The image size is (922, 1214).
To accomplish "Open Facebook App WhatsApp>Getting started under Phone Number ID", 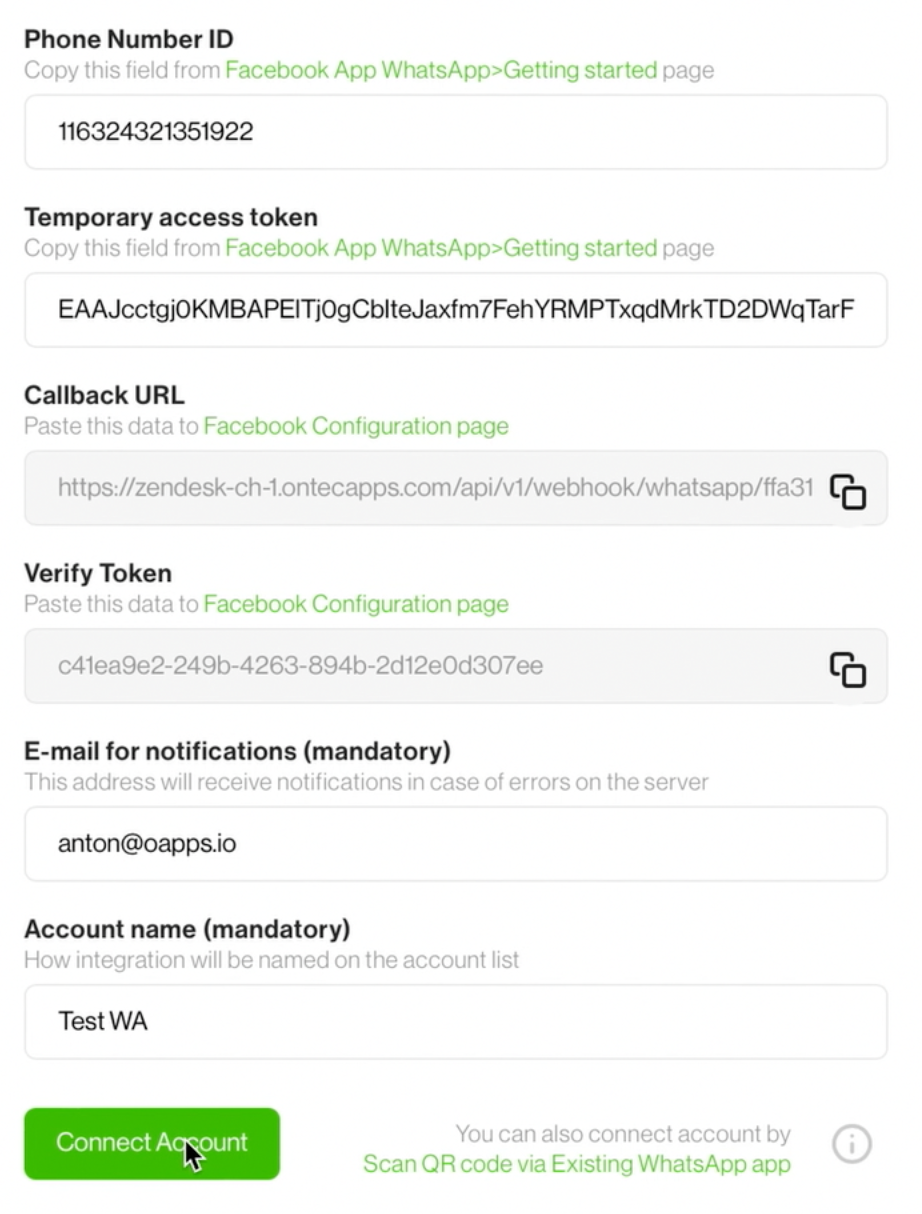I will tap(441, 70).
